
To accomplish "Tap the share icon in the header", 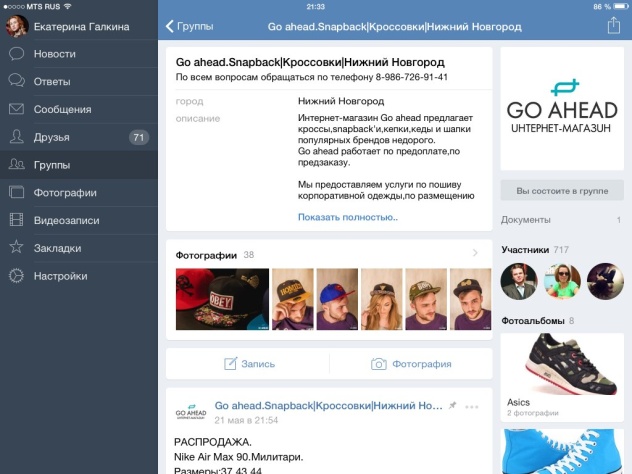I will click(613, 25).
